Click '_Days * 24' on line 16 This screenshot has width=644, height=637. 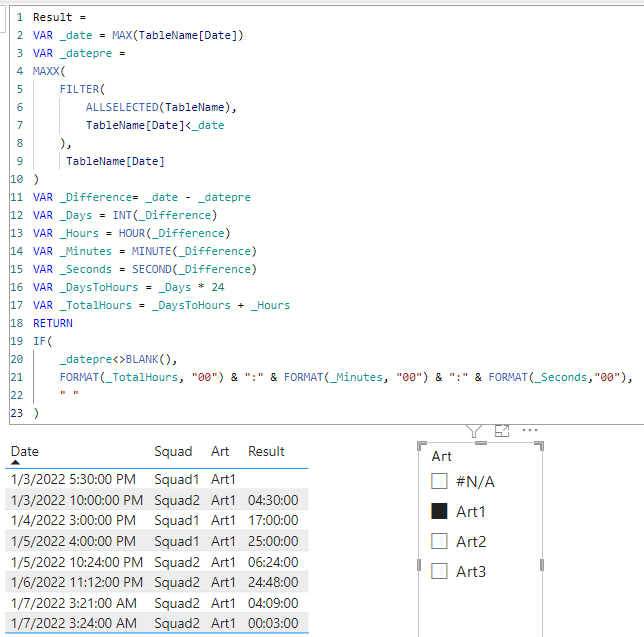point(191,287)
